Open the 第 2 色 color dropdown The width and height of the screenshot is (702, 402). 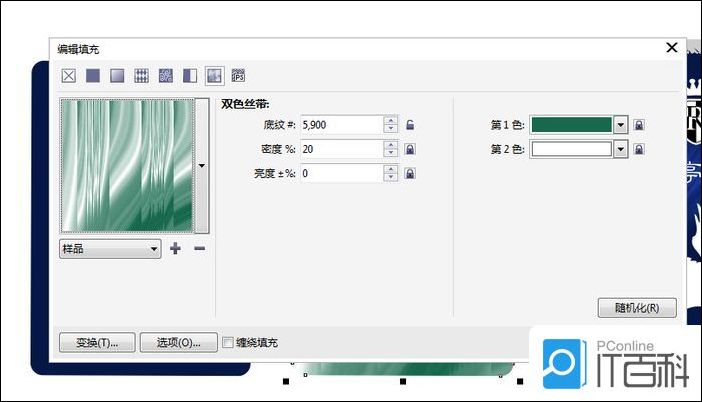click(x=621, y=149)
